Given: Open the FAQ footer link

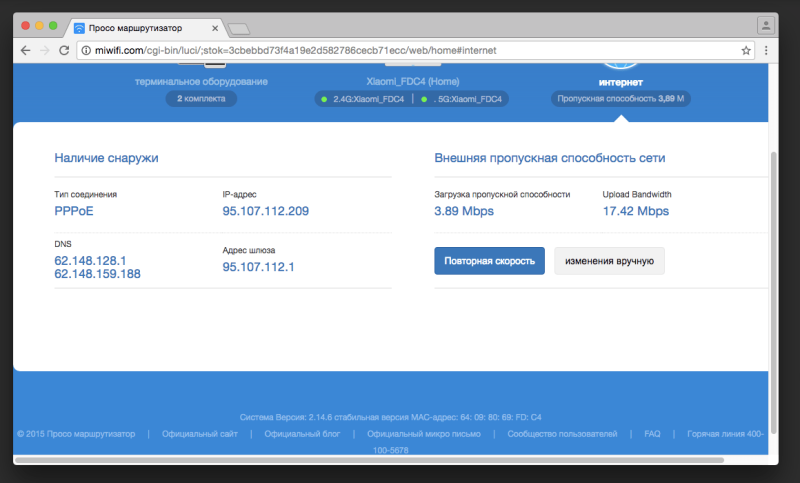Looking at the screenshot, I should tap(652, 434).
